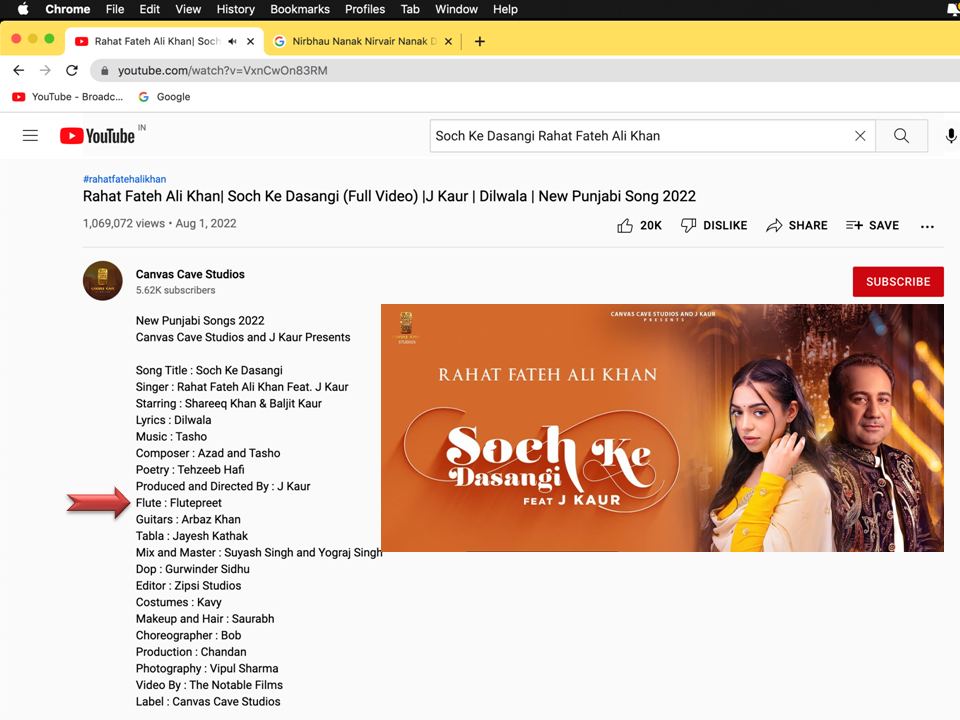Open more actions three-dot menu
This screenshot has width=960, height=720.
(927, 226)
